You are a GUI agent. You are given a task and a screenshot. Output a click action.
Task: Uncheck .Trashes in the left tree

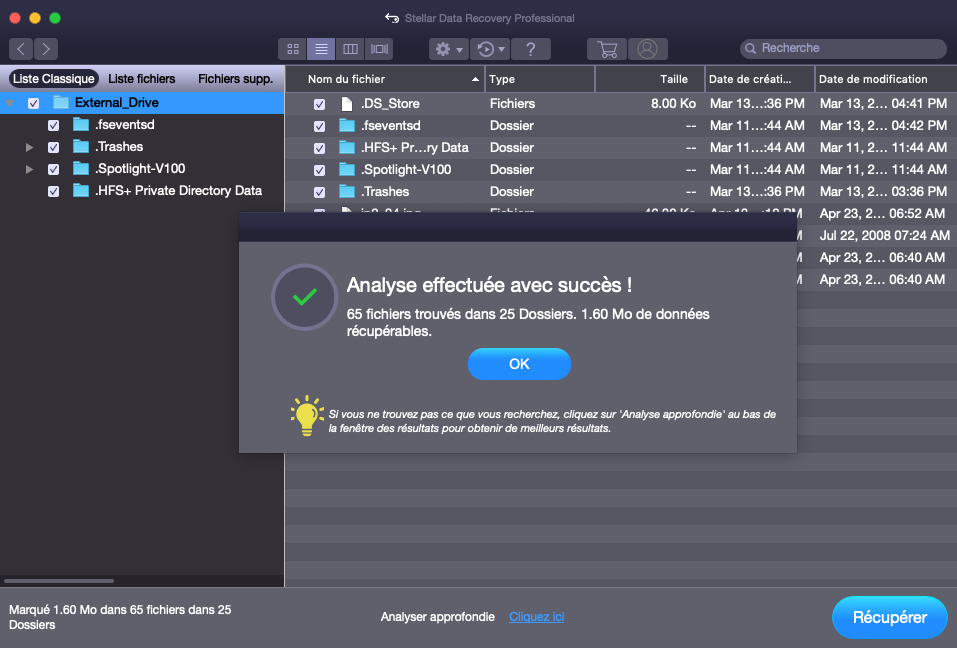coord(54,147)
